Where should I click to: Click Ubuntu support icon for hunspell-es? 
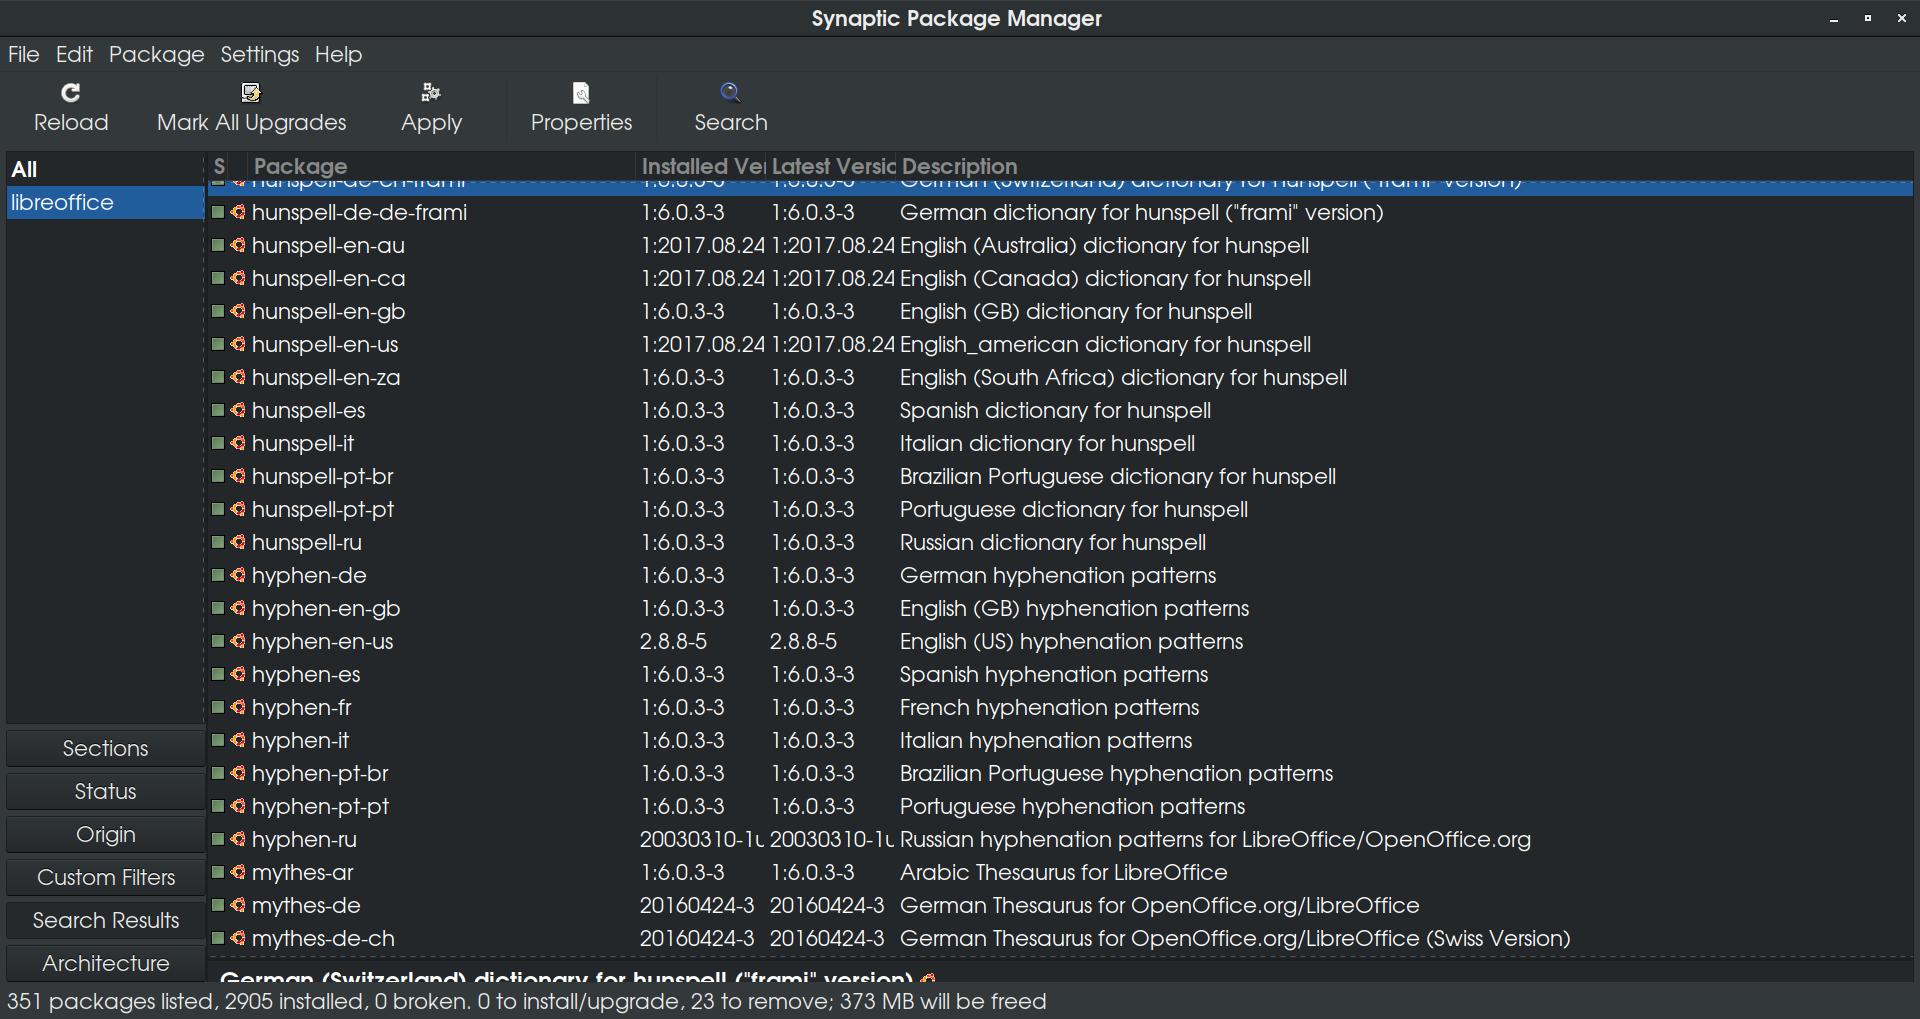coord(238,410)
